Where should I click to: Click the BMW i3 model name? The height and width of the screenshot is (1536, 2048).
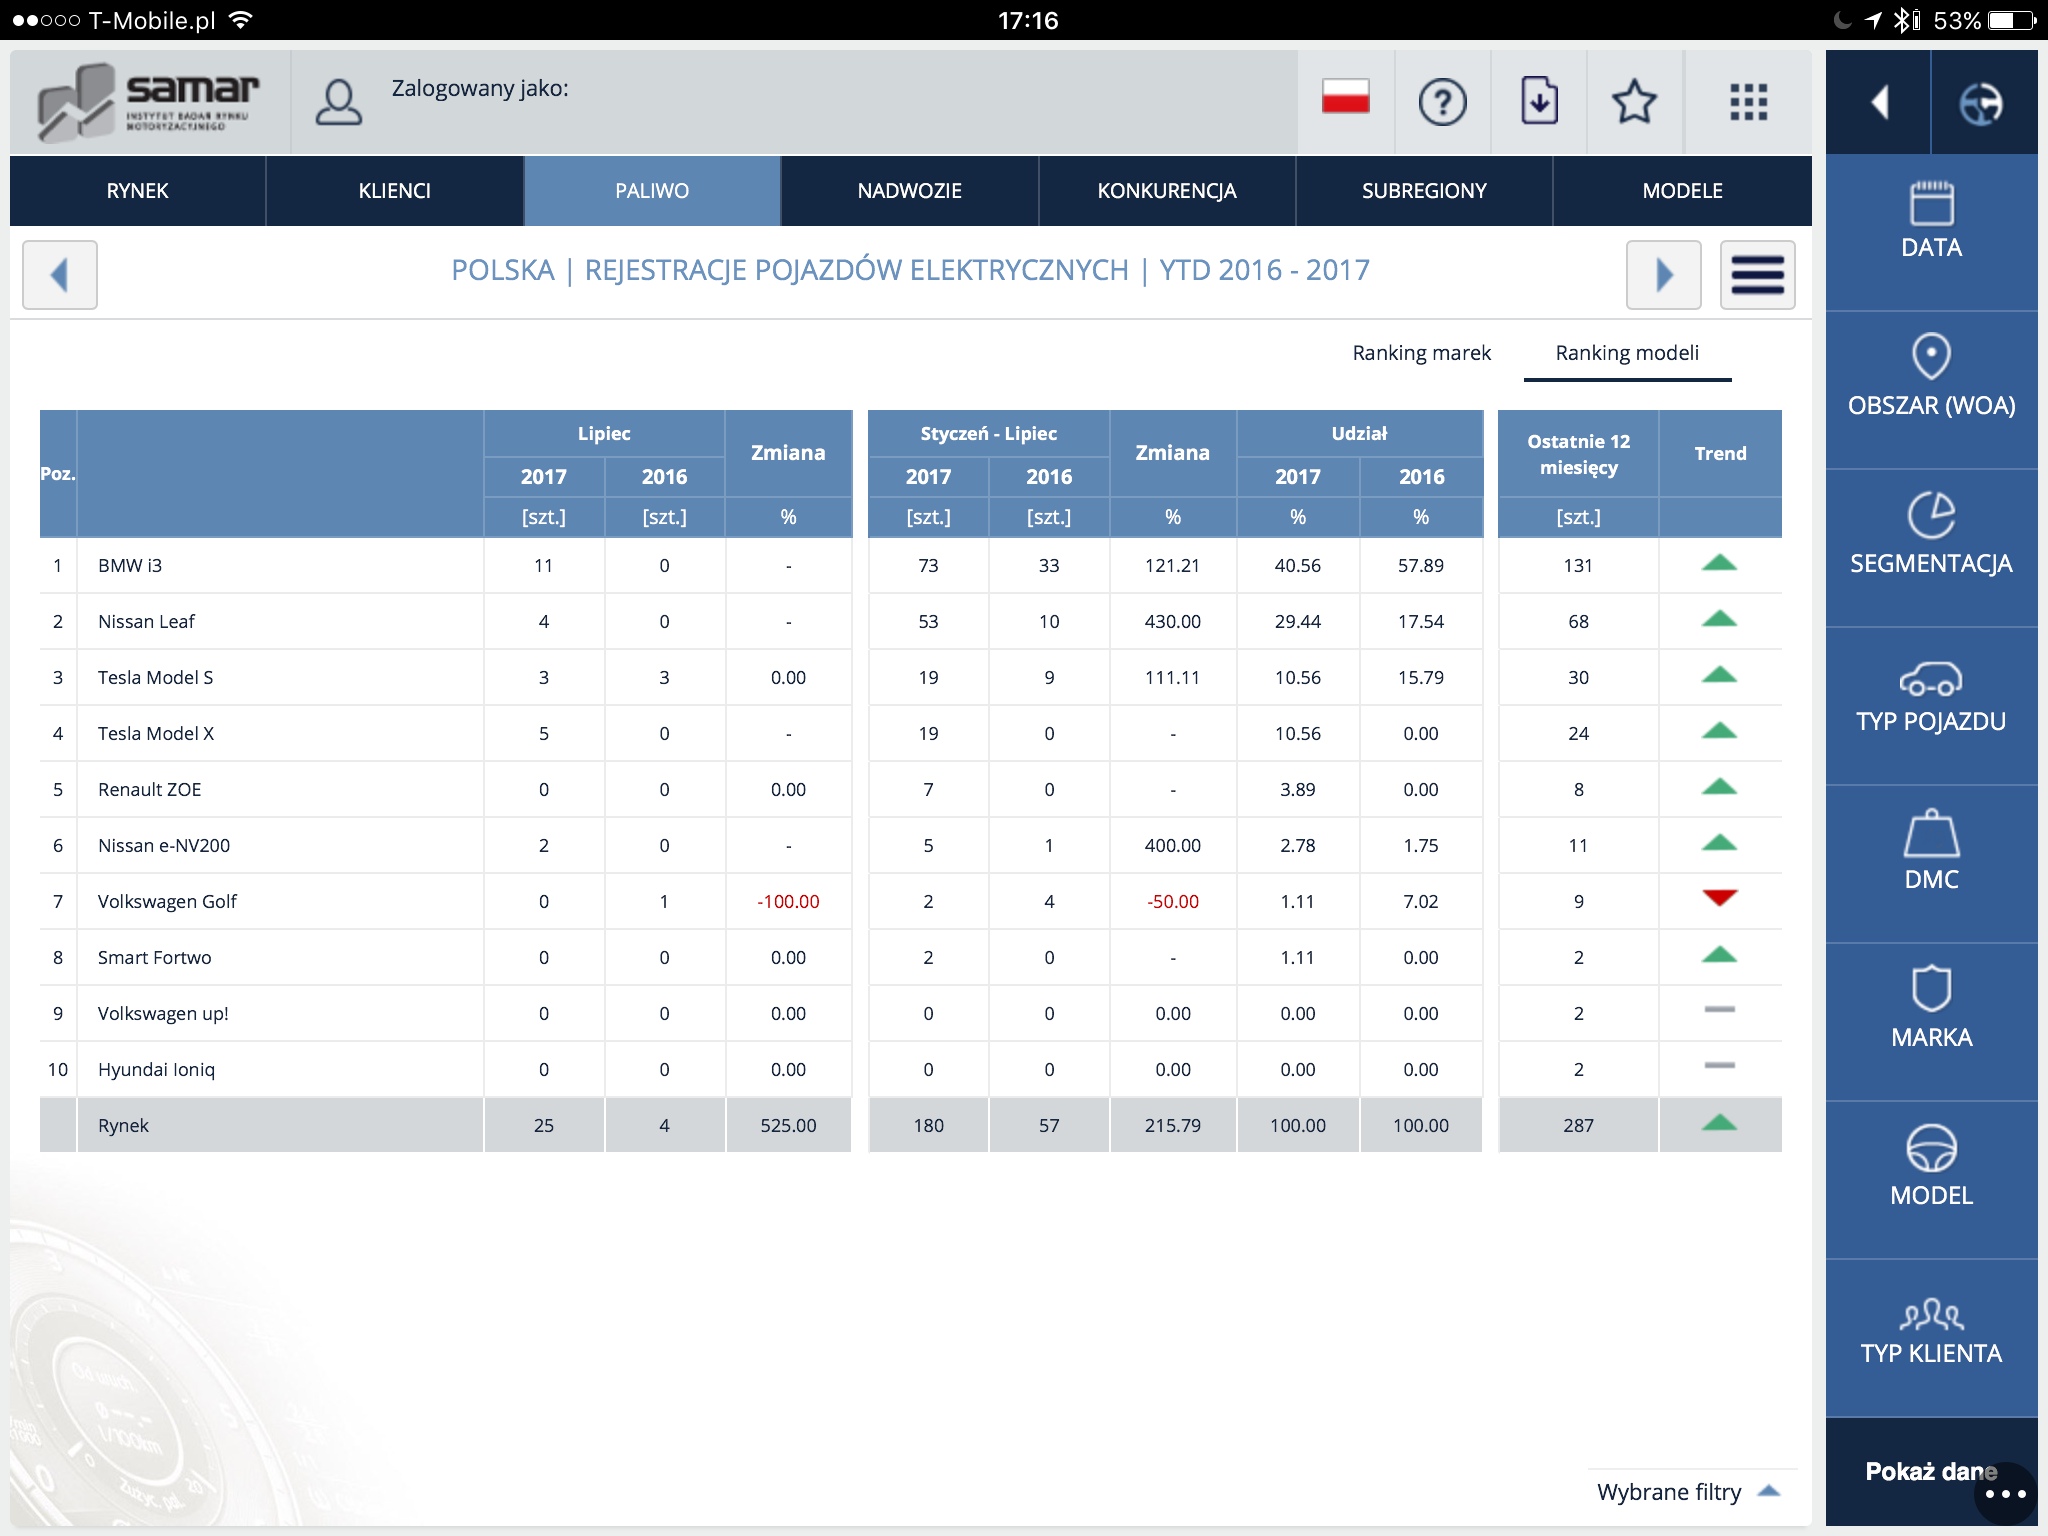pos(130,565)
